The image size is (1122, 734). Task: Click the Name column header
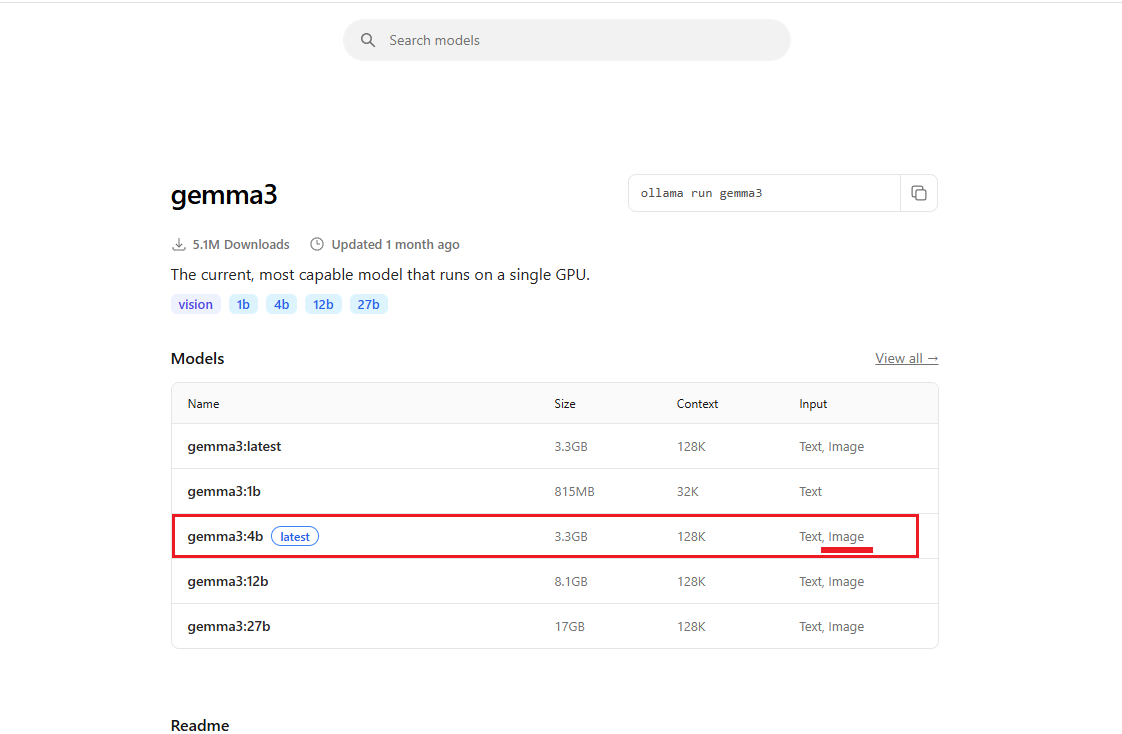click(203, 404)
